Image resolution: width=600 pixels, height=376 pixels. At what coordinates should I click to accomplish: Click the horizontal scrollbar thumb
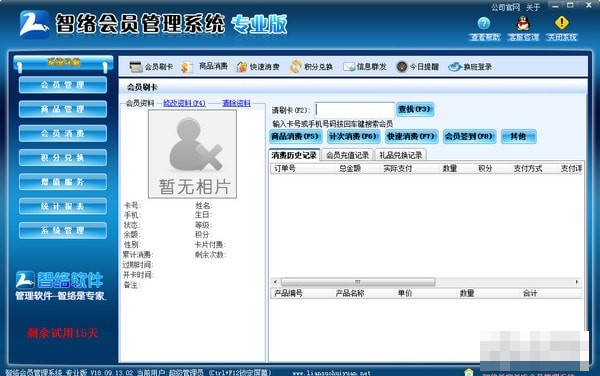pos(358,282)
